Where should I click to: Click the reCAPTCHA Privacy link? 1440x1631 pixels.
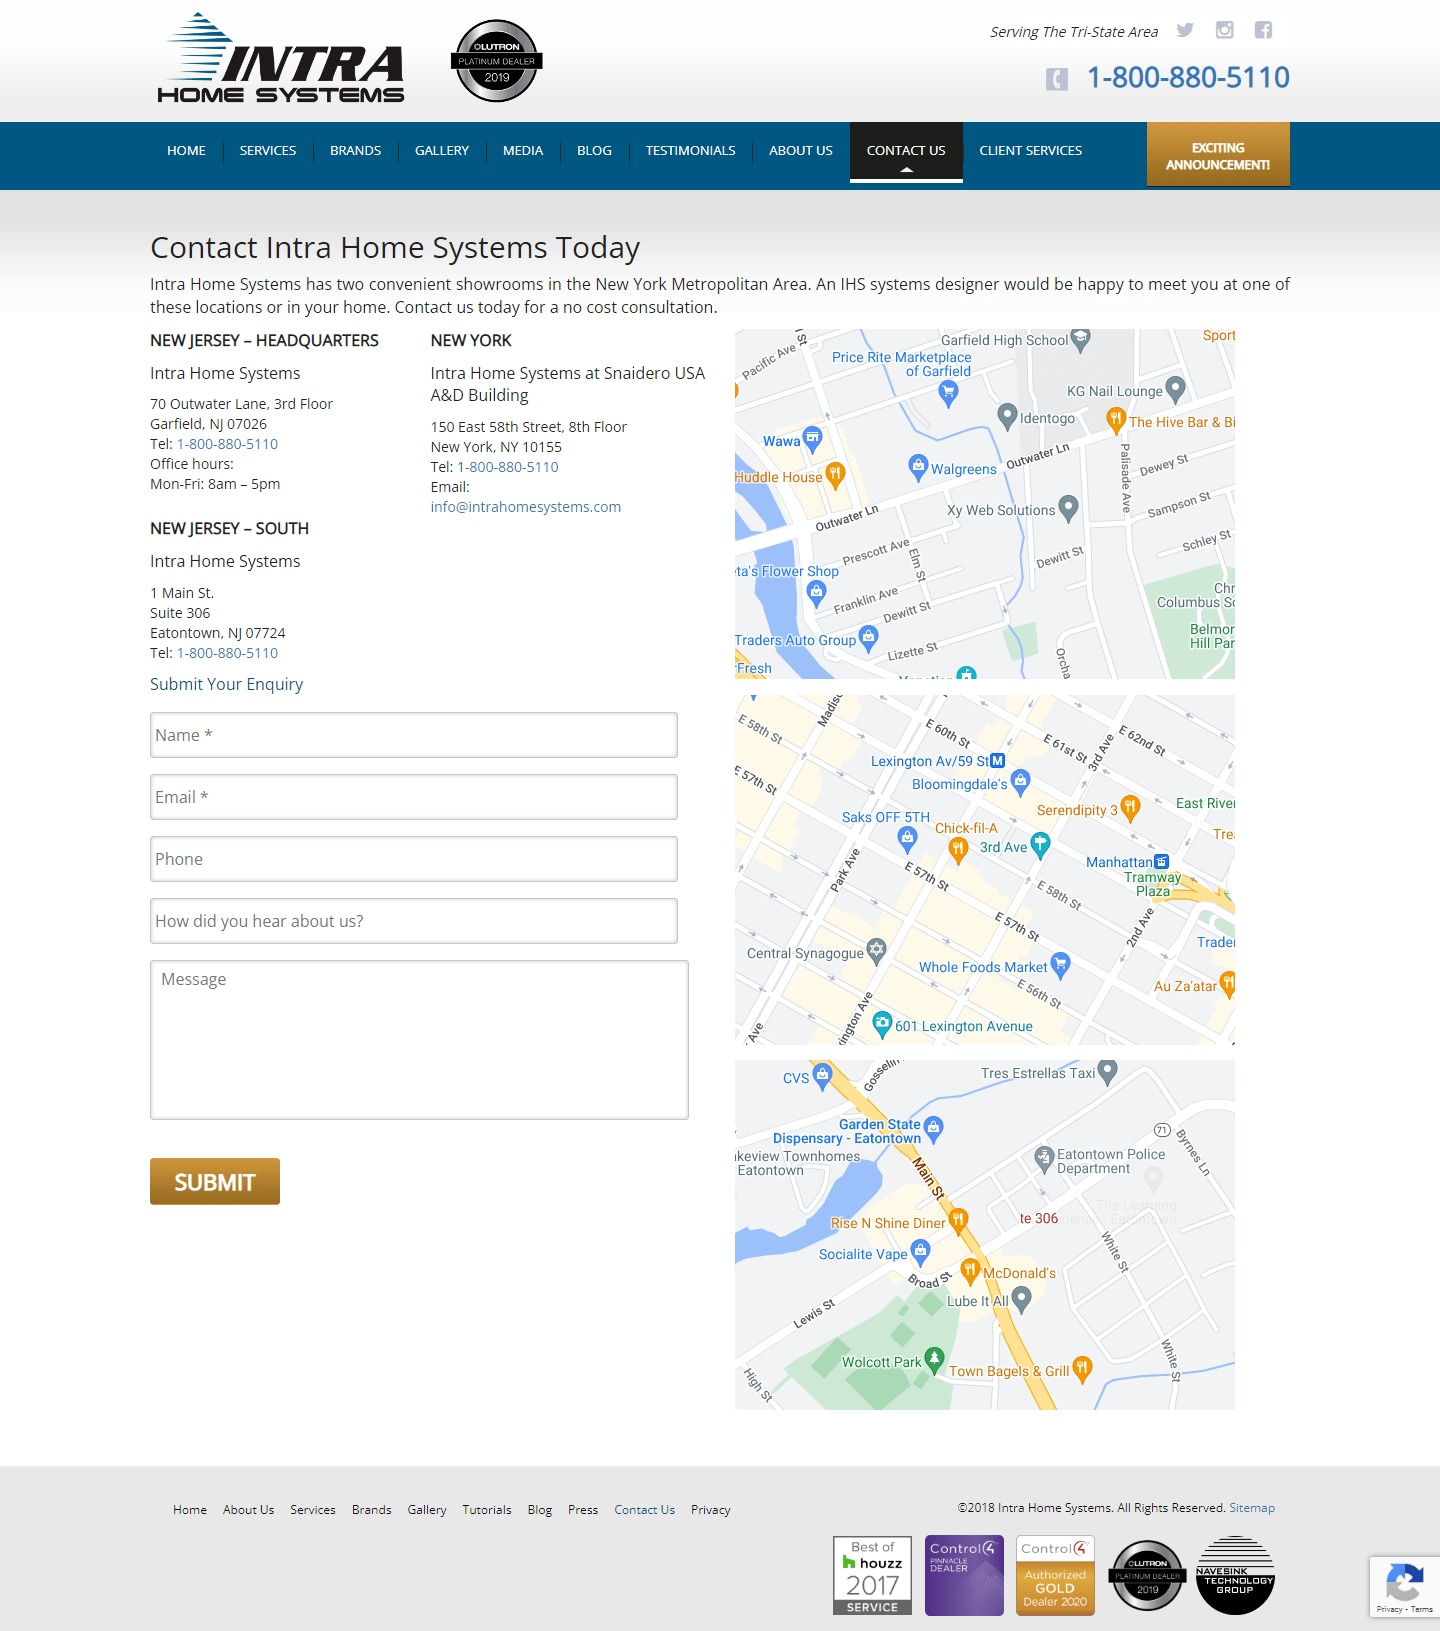(x=1389, y=1609)
